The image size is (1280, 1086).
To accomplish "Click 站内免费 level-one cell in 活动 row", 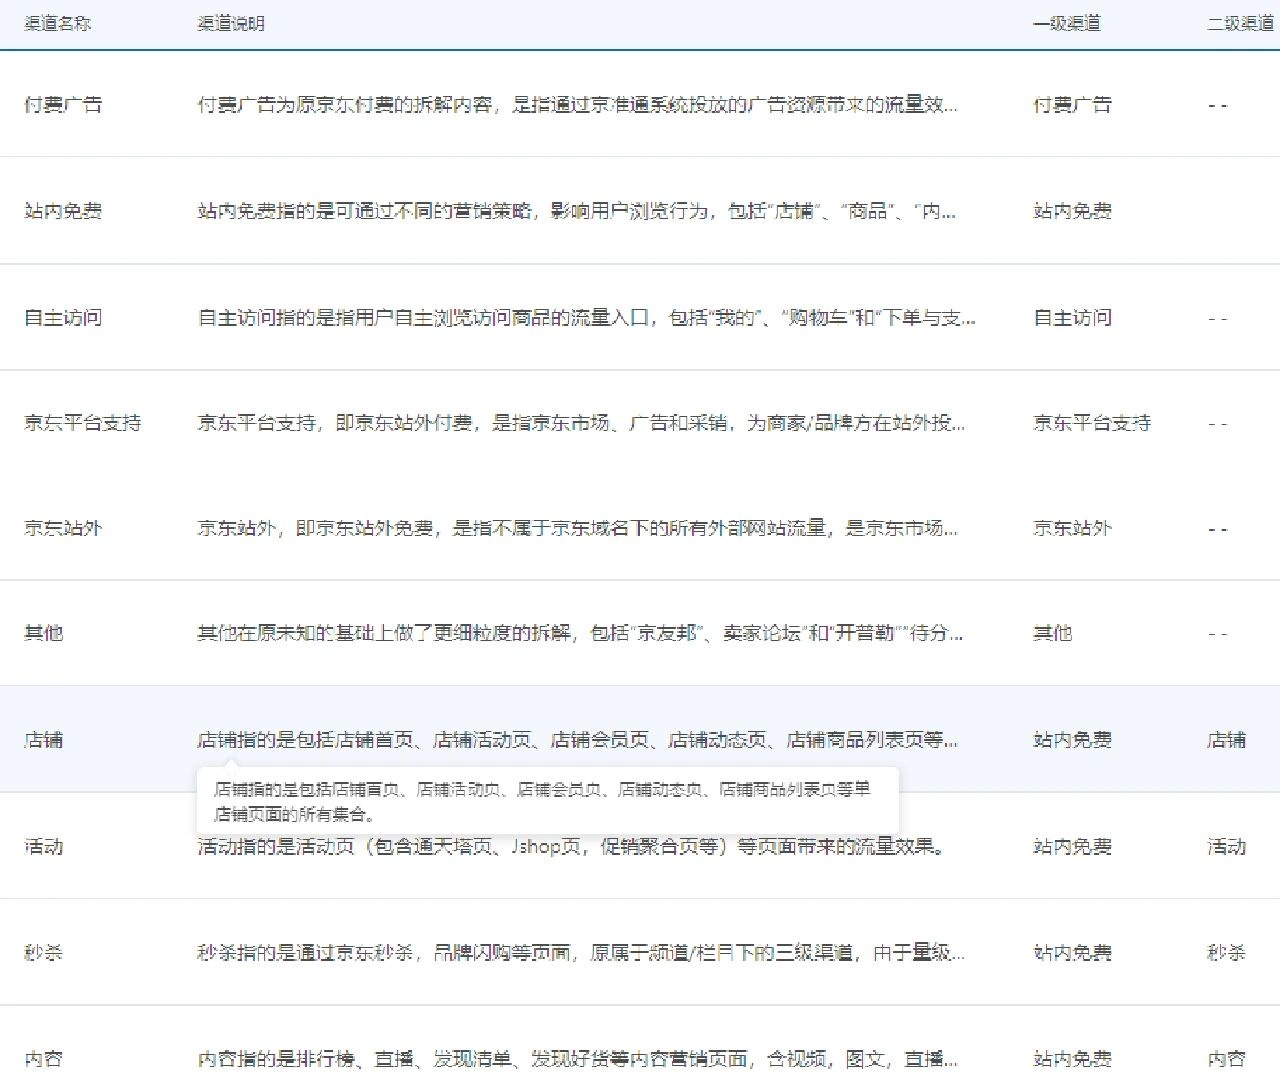I will point(1072,847).
